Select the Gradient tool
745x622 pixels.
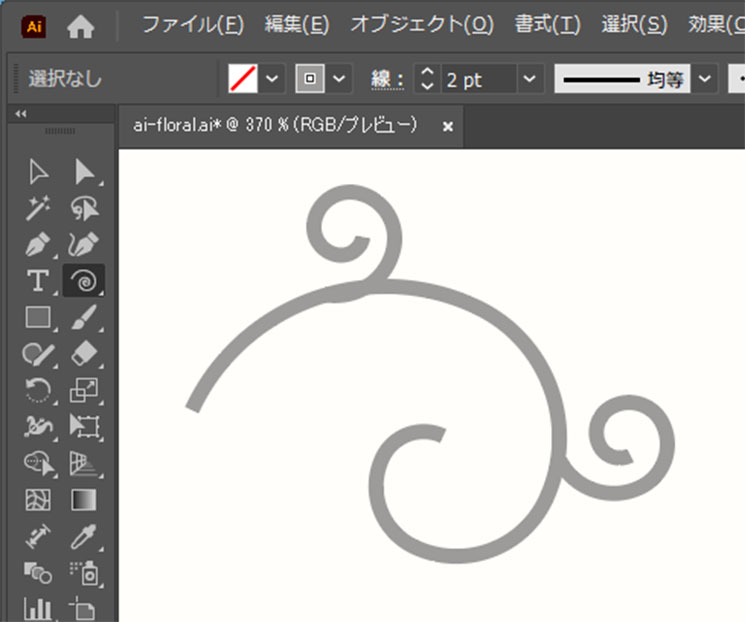tap(84, 499)
